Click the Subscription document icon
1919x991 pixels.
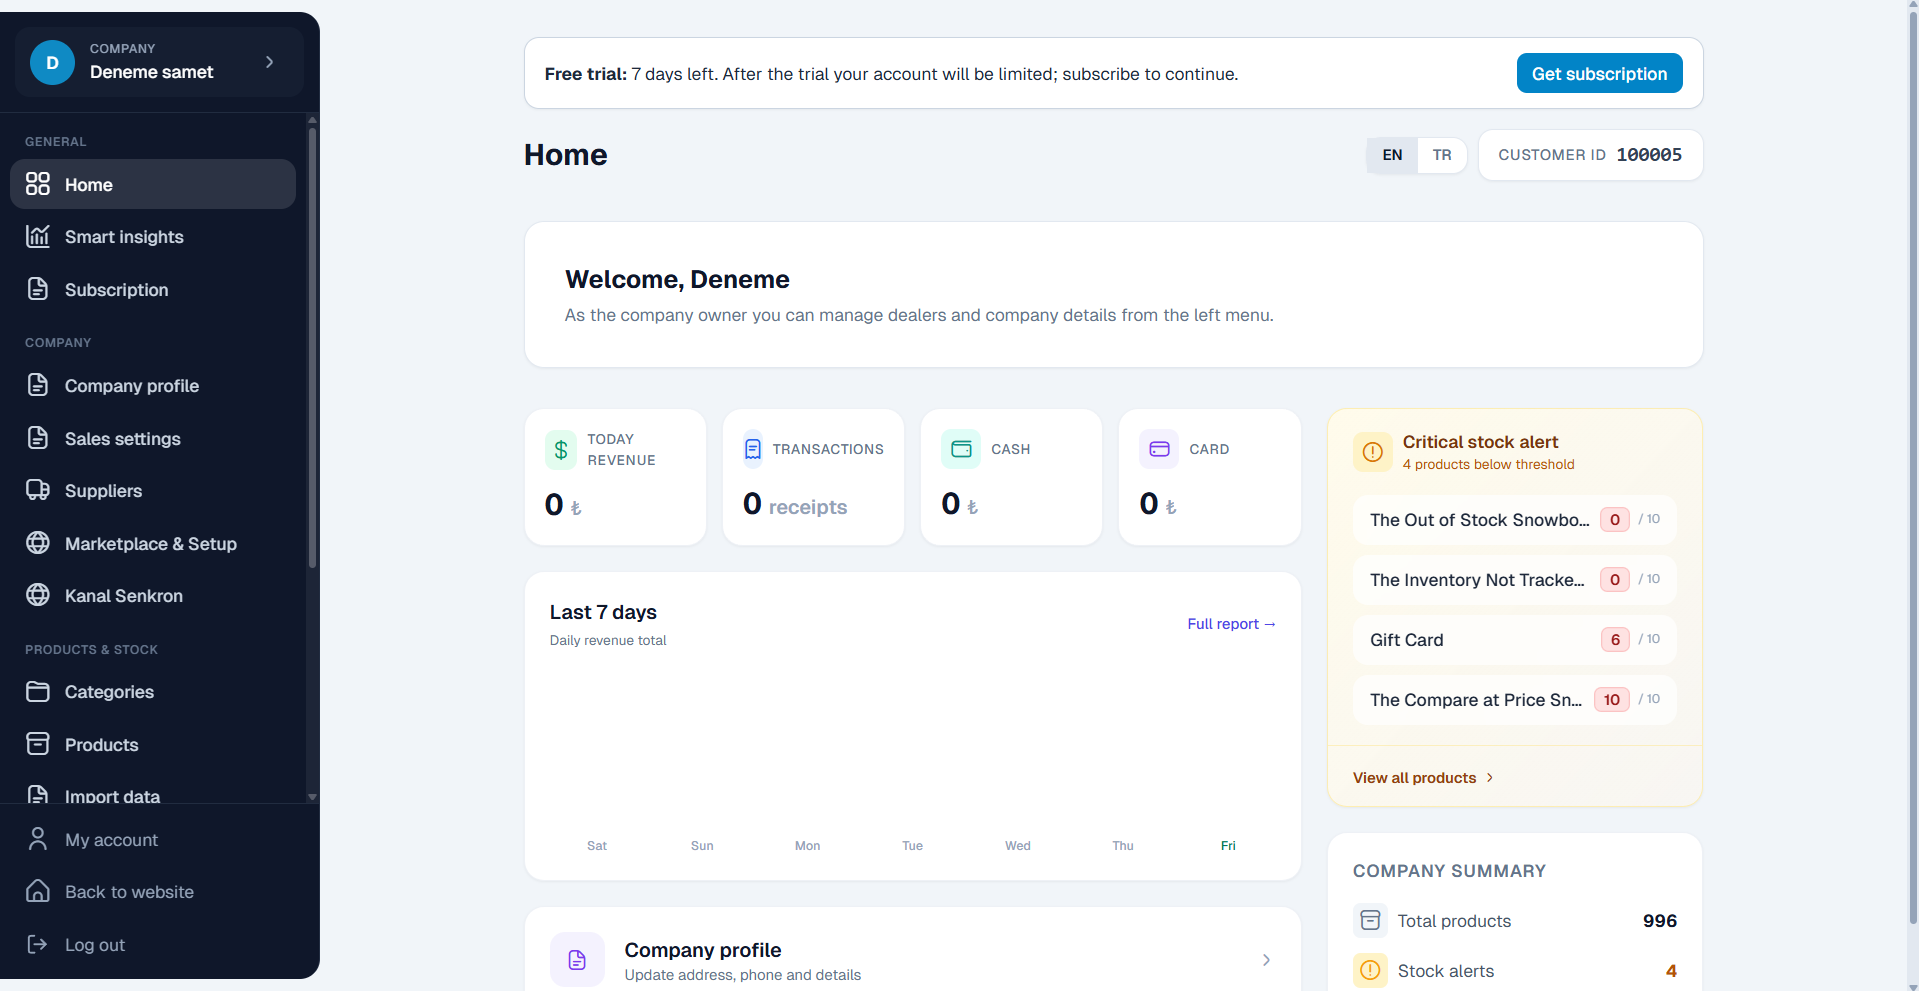click(x=38, y=289)
